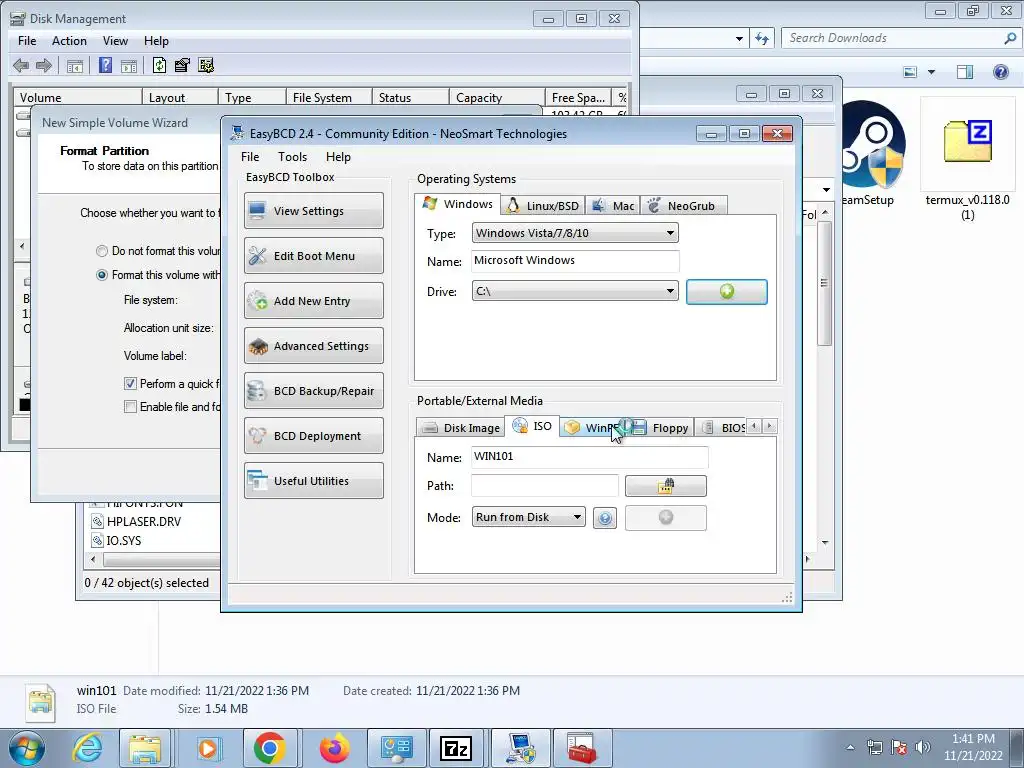Select Do not format this volume option
The height and width of the screenshot is (768, 1024).
pos(101,251)
